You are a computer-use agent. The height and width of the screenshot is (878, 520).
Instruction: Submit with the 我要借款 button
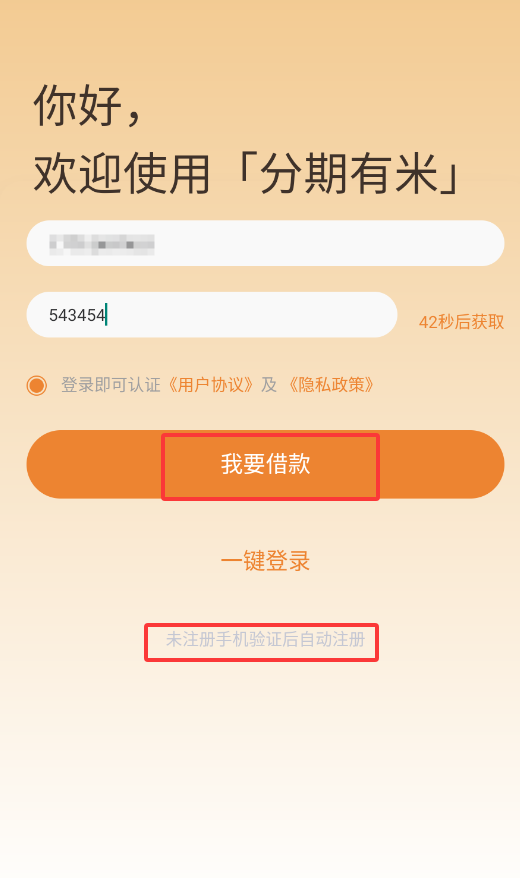point(265,464)
